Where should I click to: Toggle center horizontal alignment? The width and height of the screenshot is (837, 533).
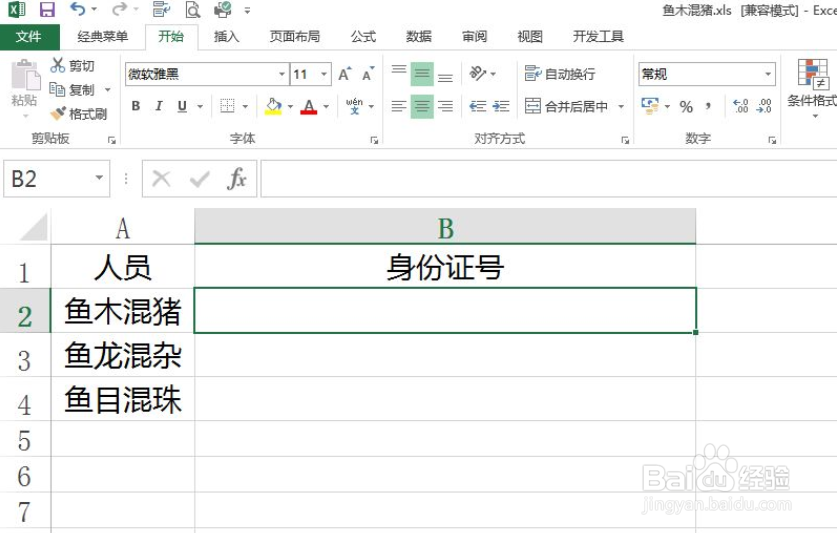coord(422,106)
